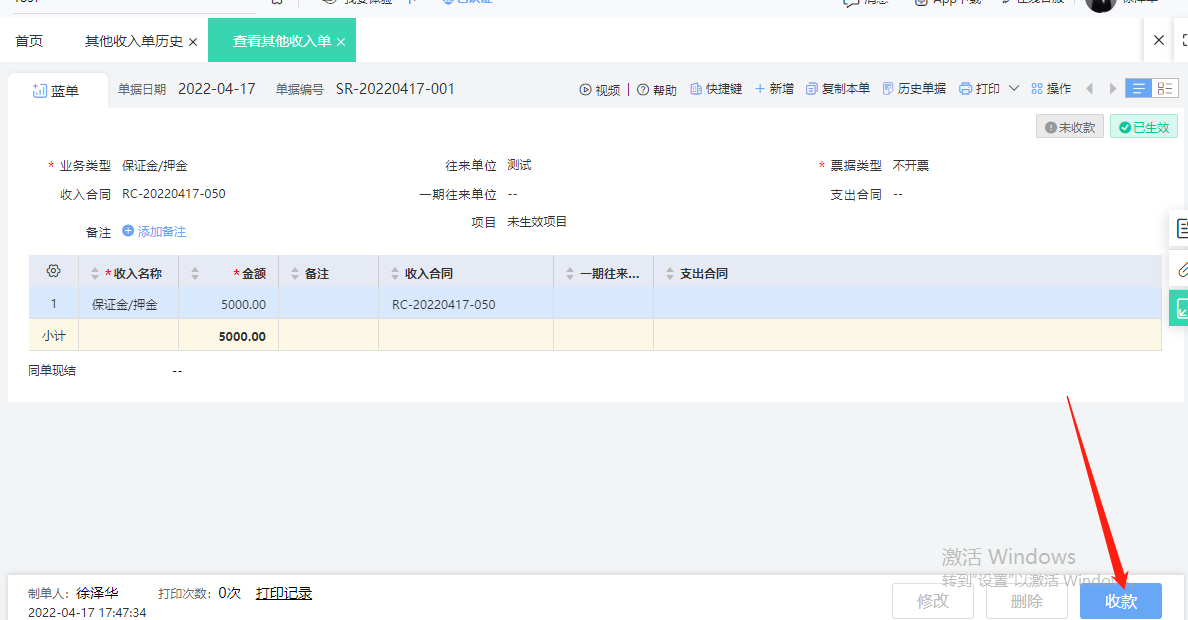Open 历史单据 historical documents
Image resolution: width=1188 pixels, height=620 pixels.
(x=913, y=88)
